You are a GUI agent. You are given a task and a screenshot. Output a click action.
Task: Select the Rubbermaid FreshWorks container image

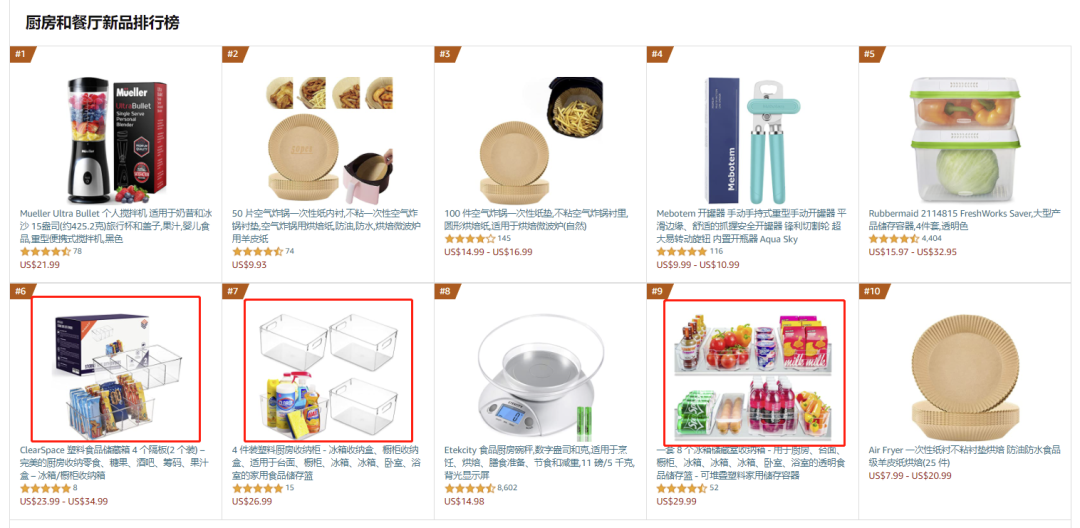point(964,139)
